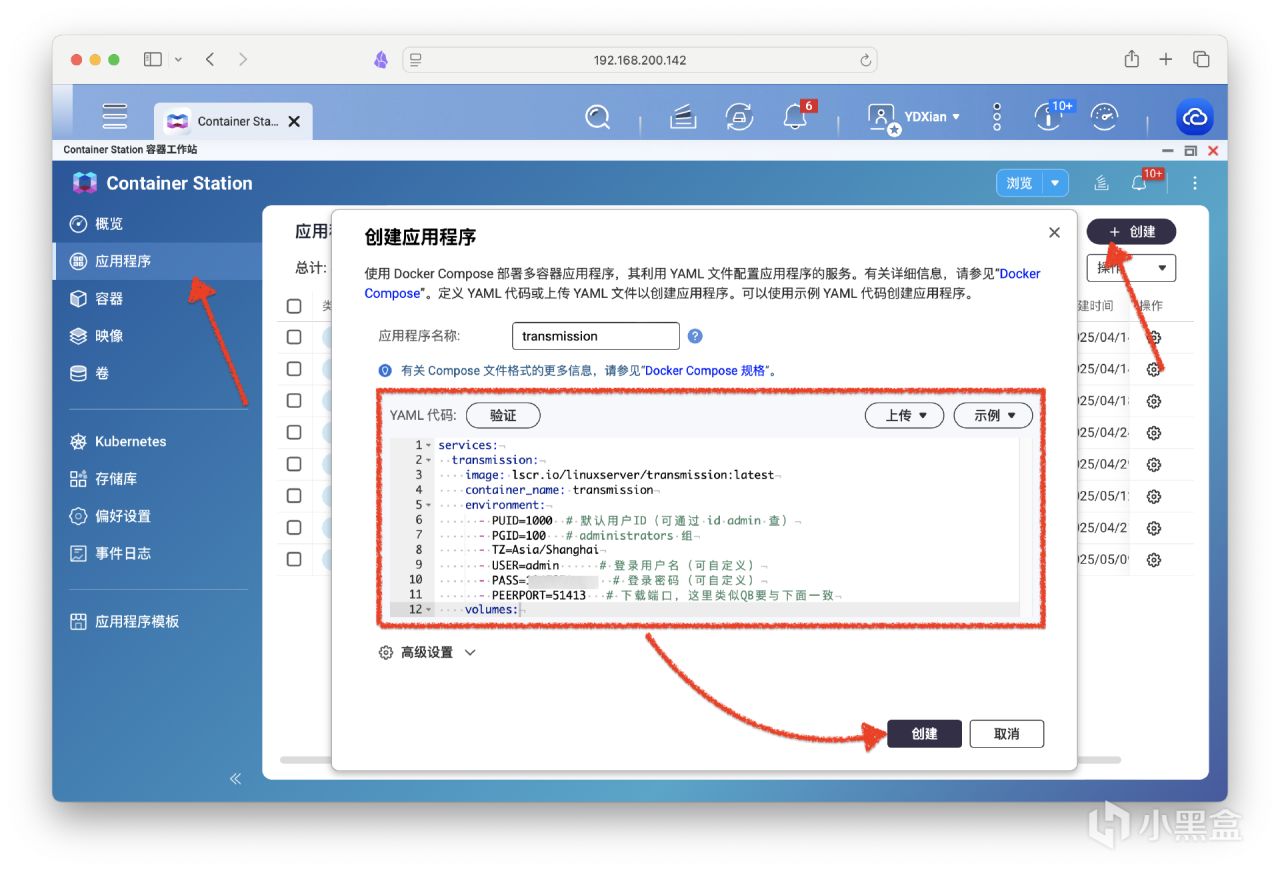
Task: Open the QTS search magnifier
Action: pyautogui.click(x=598, y=117)
